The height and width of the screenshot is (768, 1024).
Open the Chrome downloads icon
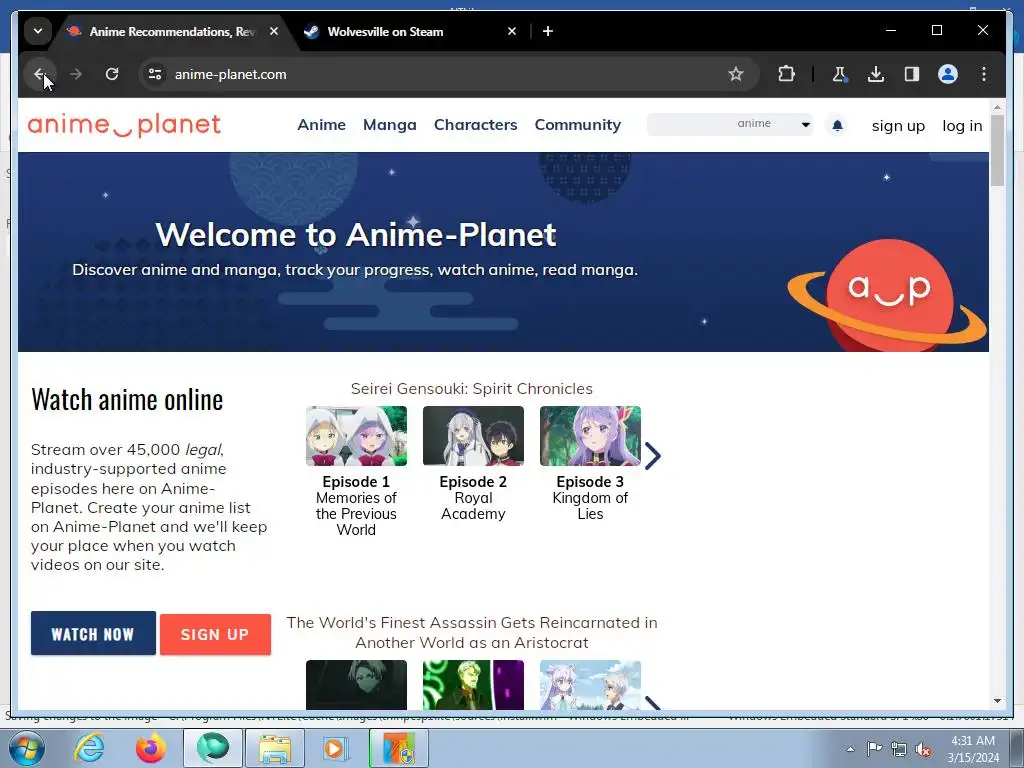point(876,74)
